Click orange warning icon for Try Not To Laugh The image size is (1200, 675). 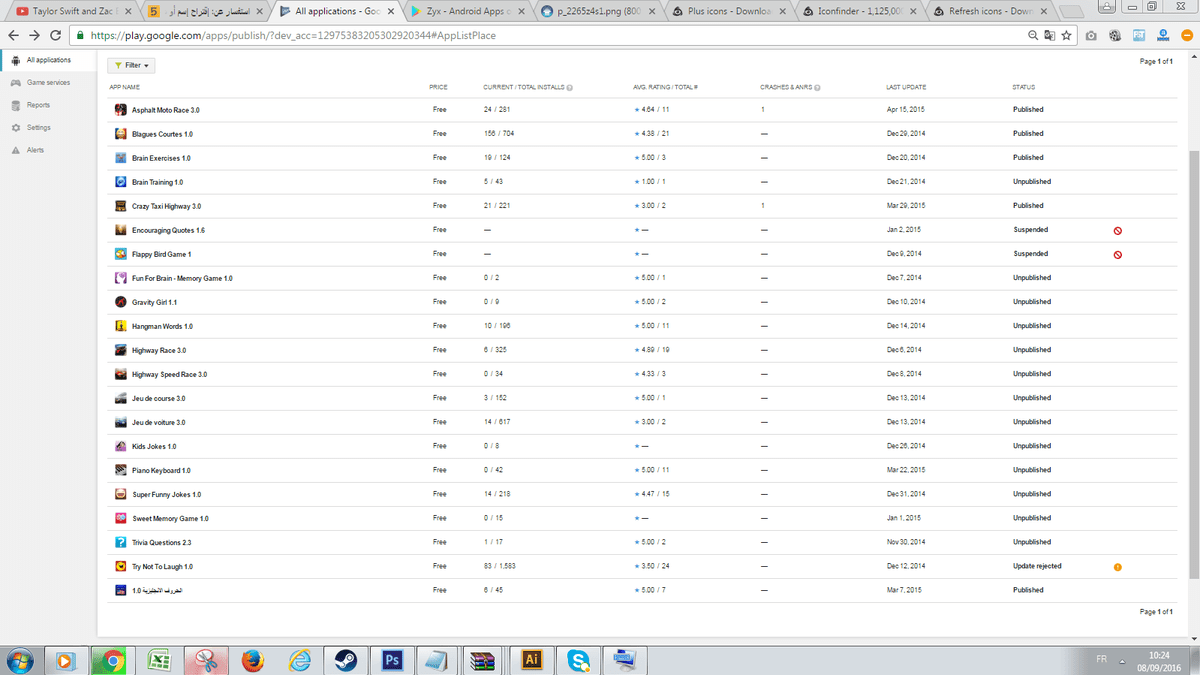1117,567
